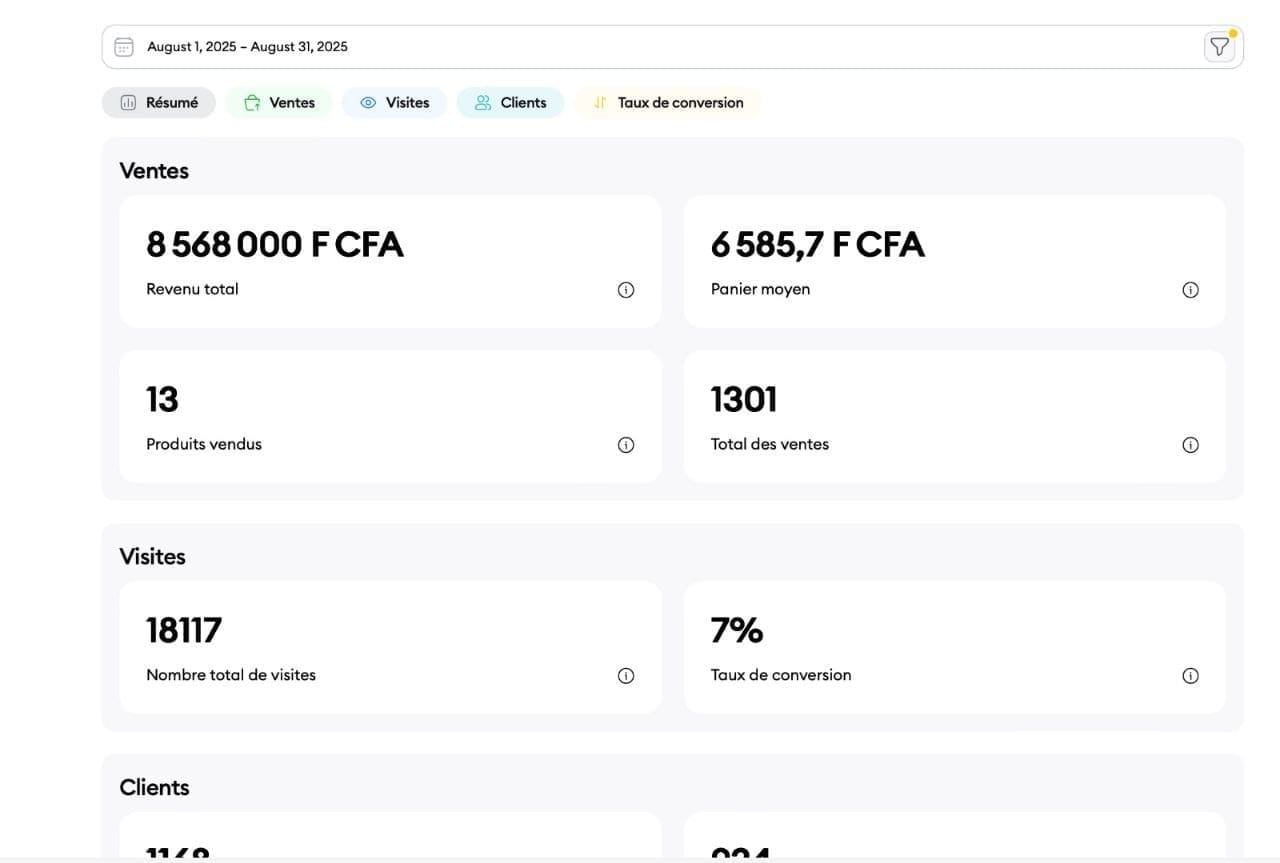The image size is (1280, 863).
Task: Select the 13 Produits vendus card
Action: tap(390, 416)
